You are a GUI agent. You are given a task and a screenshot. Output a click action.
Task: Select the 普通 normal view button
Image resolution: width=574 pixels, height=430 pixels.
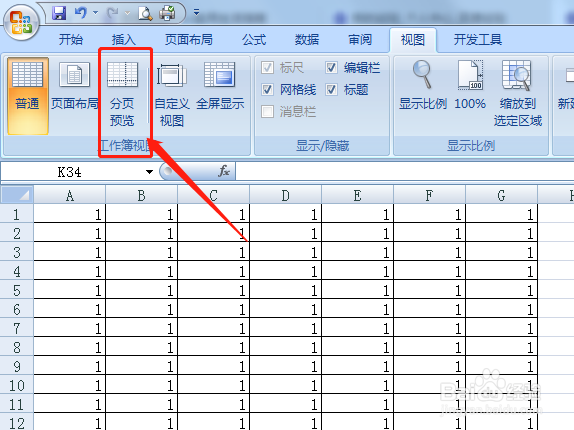(27, 96)
